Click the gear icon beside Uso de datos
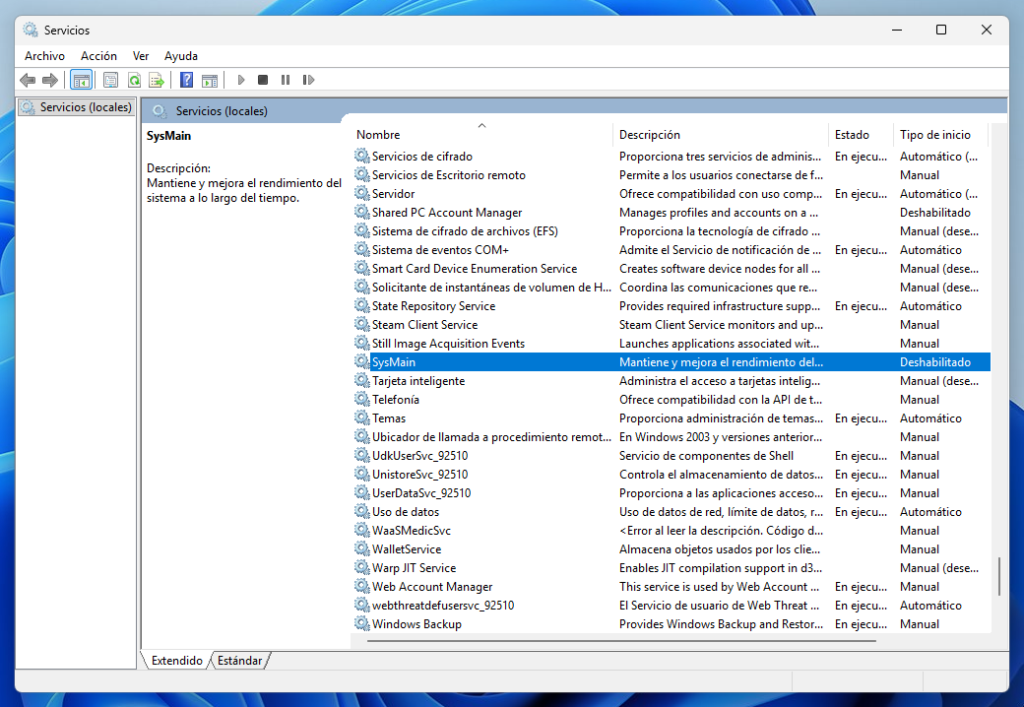 click(362, 511)
